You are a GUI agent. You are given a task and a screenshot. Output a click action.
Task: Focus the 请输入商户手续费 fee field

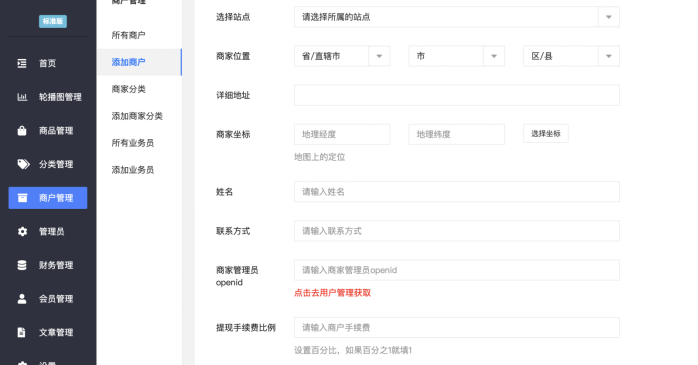(x=457, y=328)
